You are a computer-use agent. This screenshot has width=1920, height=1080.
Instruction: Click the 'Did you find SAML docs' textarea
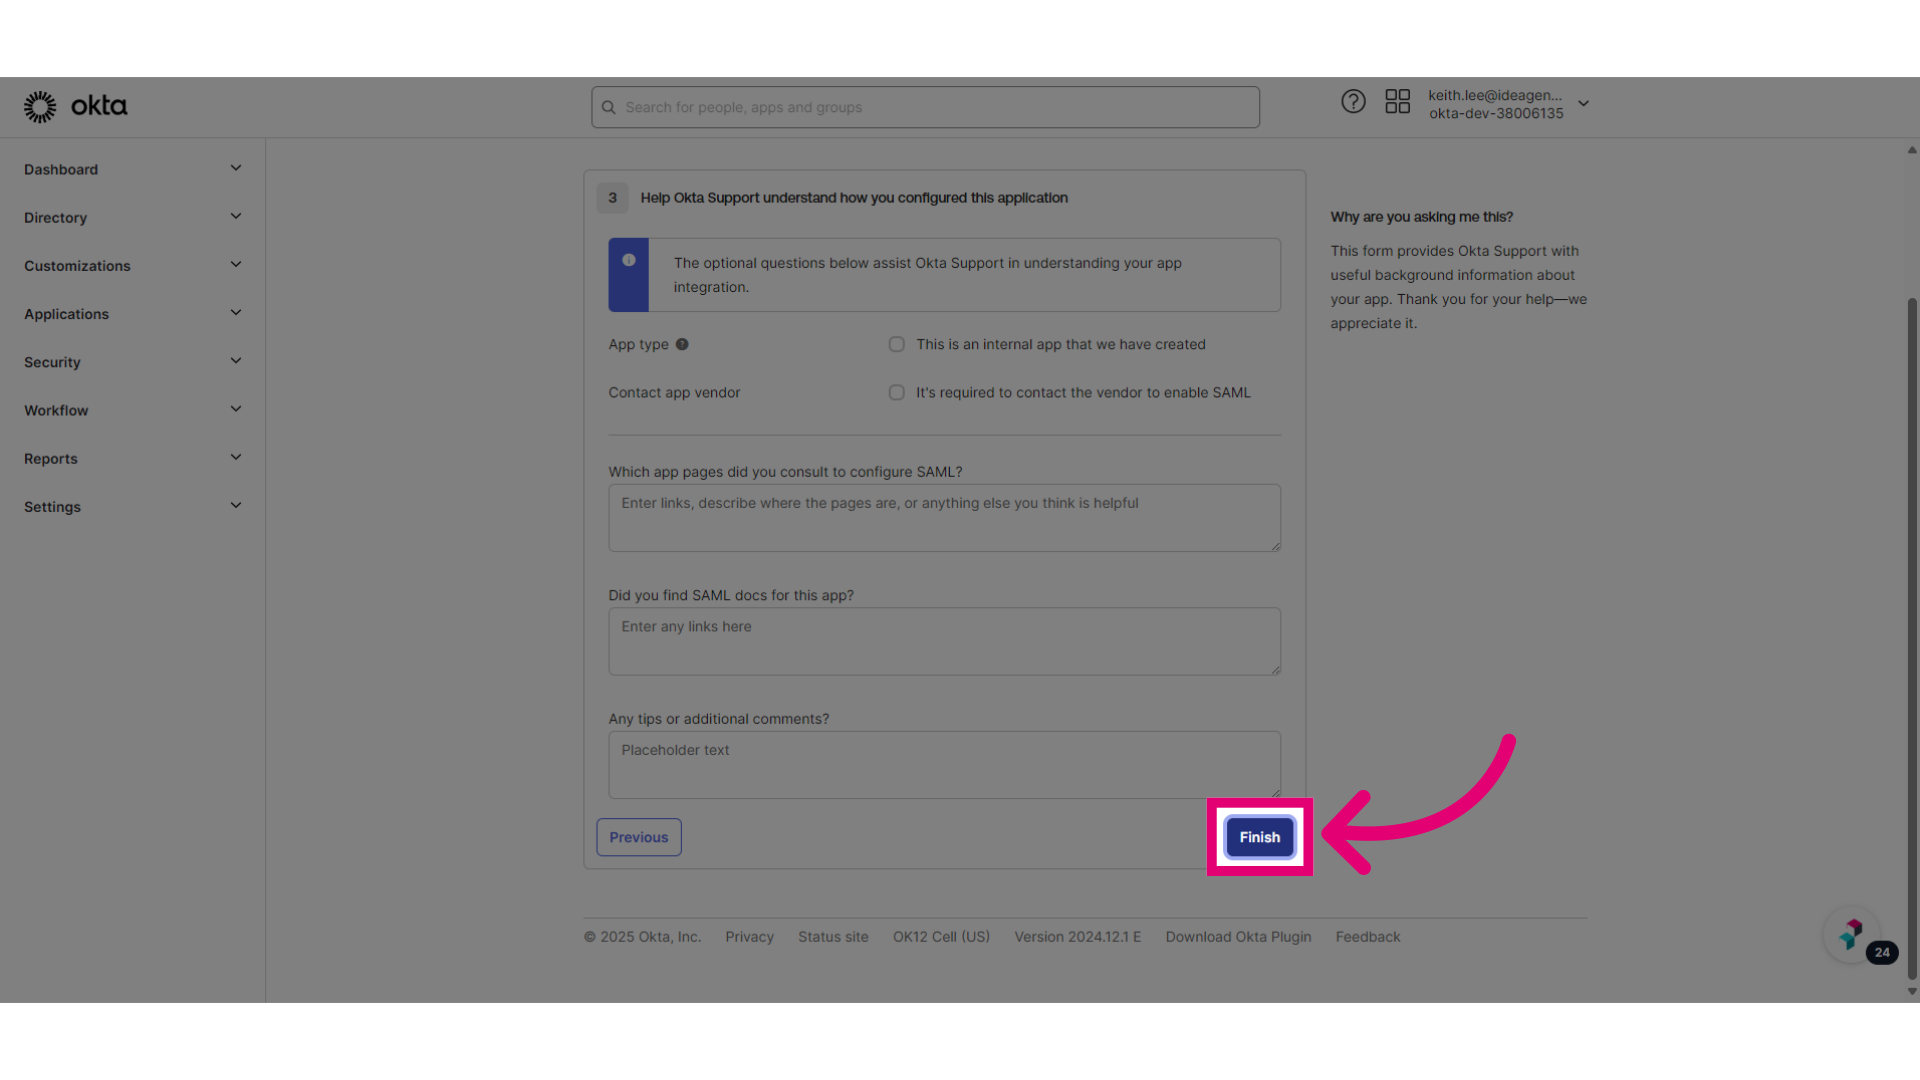click(x=944, y=641)
